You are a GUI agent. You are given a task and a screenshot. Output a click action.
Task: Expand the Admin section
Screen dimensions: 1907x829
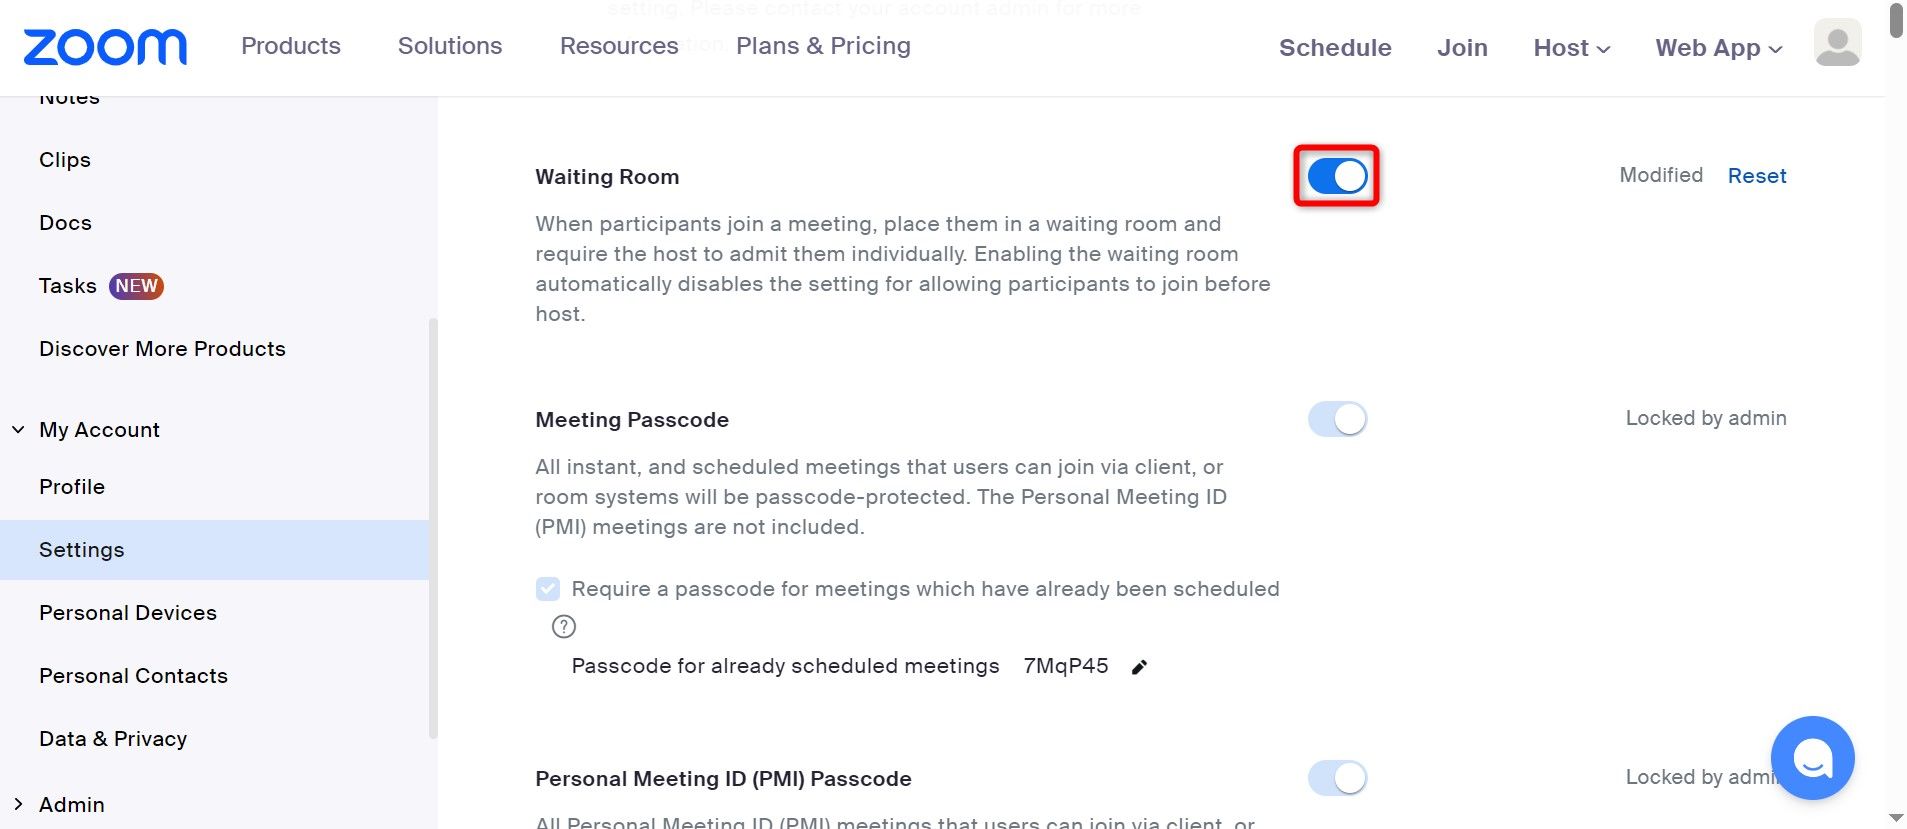pyautogui.click(x=18, y=805)
